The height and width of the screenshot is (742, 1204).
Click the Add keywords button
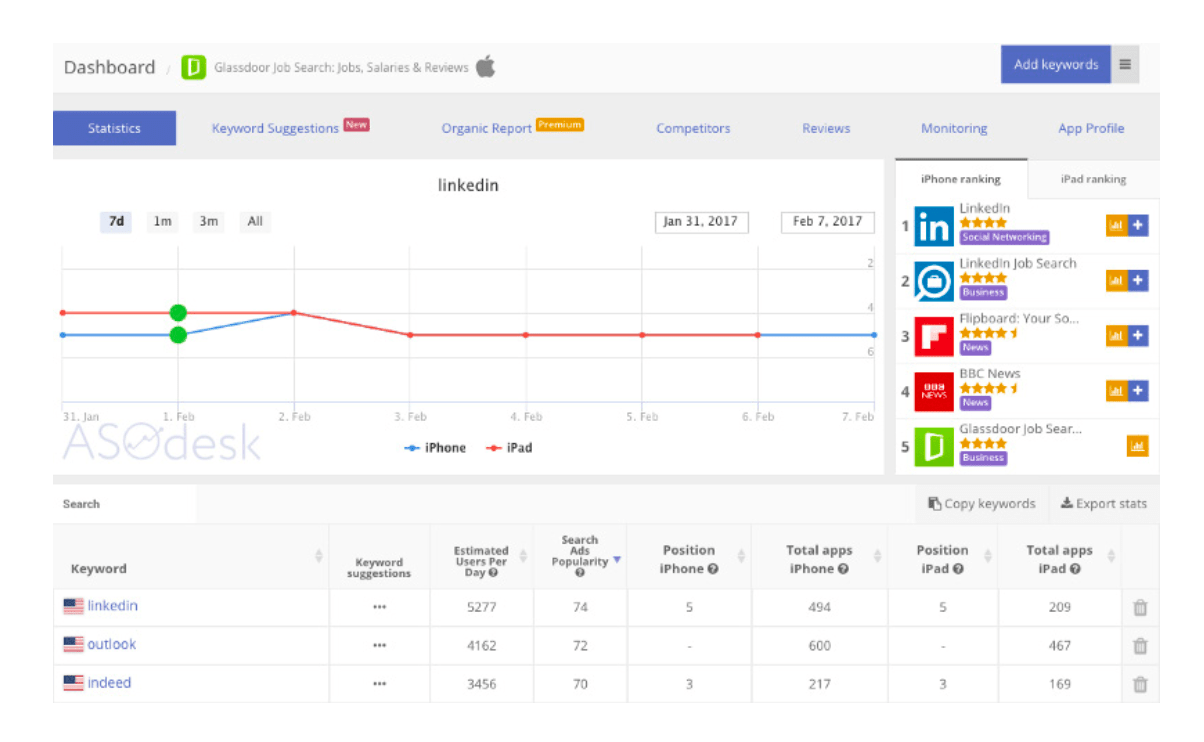click(1056, 65)
